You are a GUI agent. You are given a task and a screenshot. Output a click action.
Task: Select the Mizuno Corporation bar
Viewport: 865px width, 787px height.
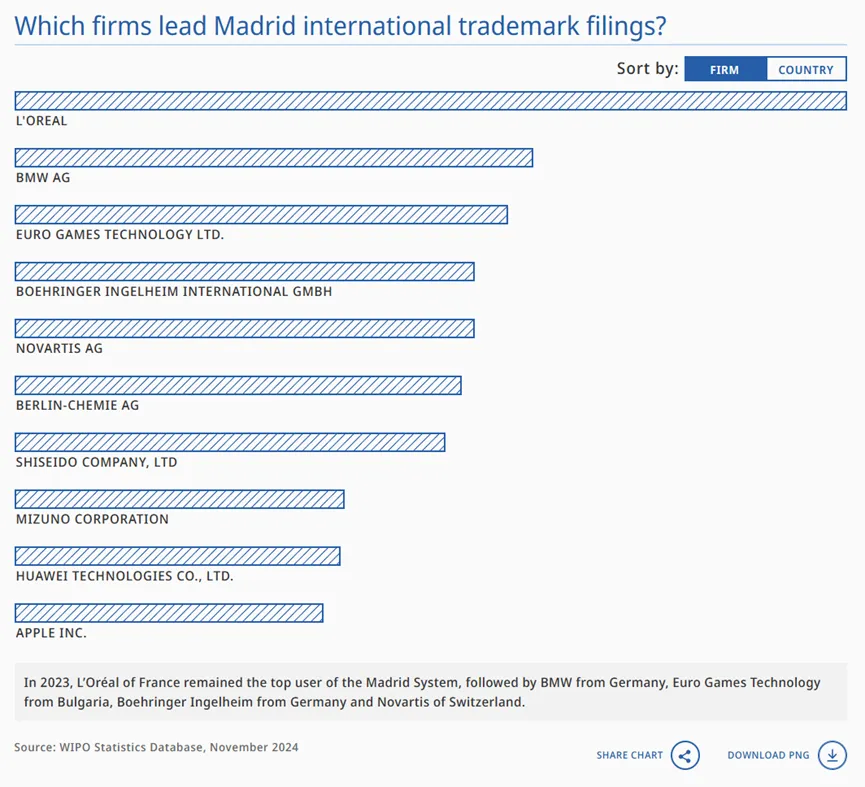point(180,499)
